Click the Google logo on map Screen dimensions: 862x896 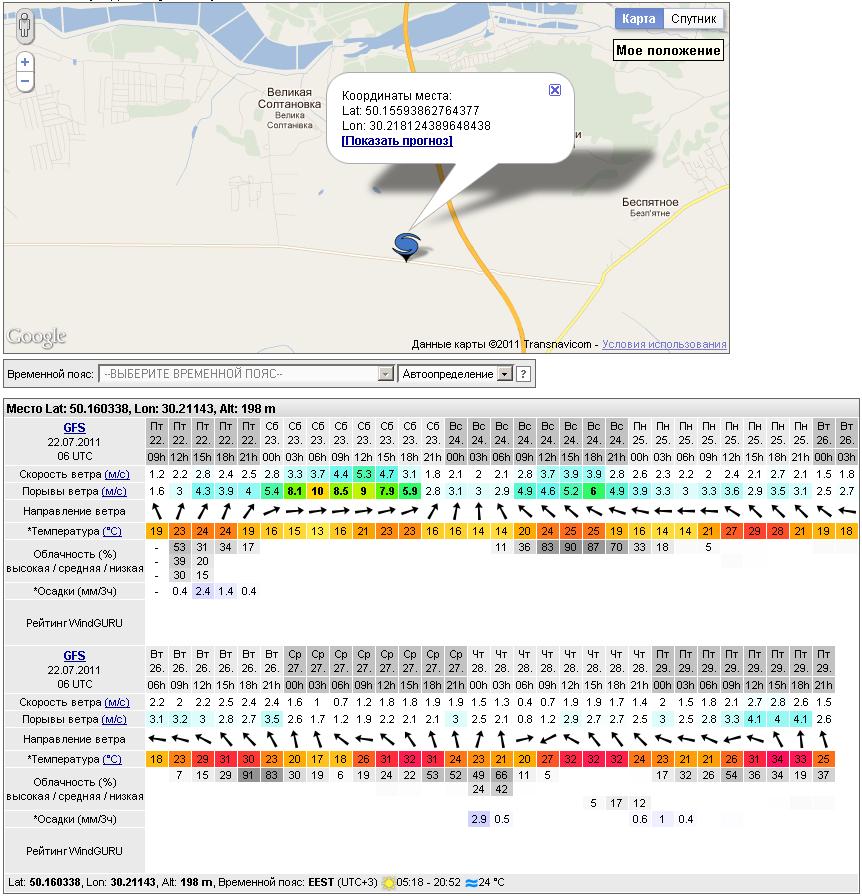36,337
